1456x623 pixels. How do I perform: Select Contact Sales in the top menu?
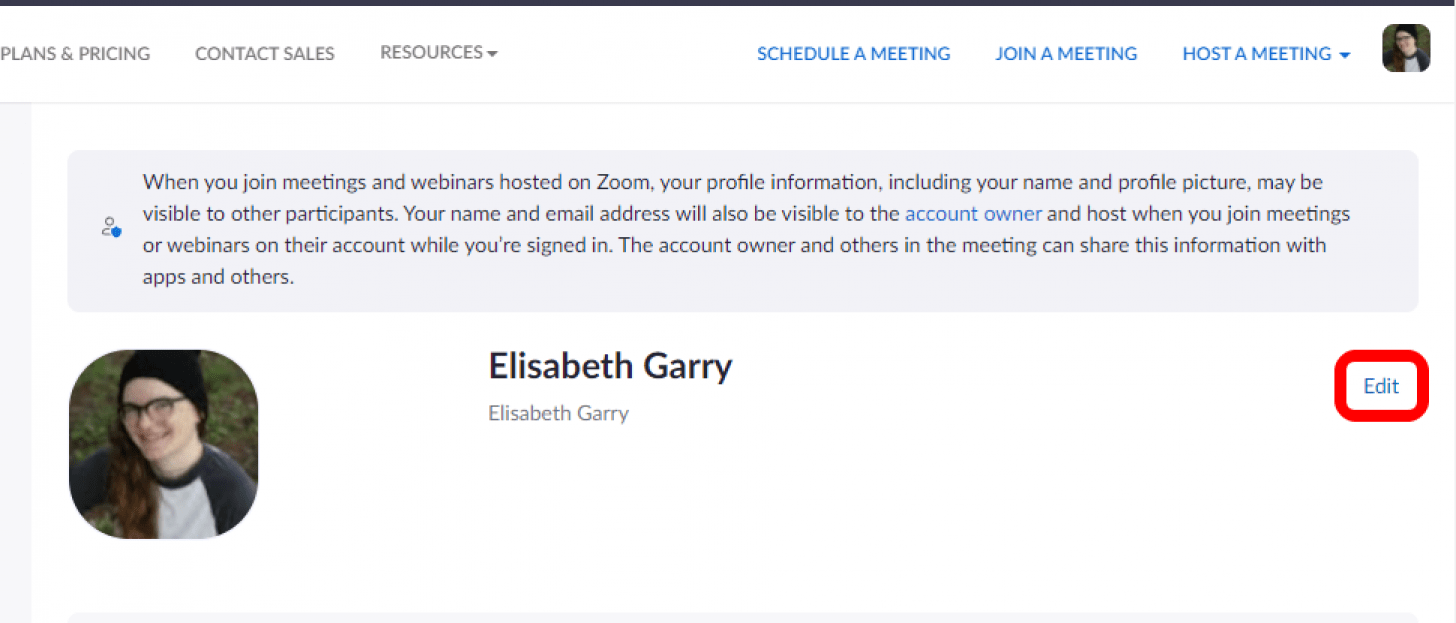[x=264, y=53]
